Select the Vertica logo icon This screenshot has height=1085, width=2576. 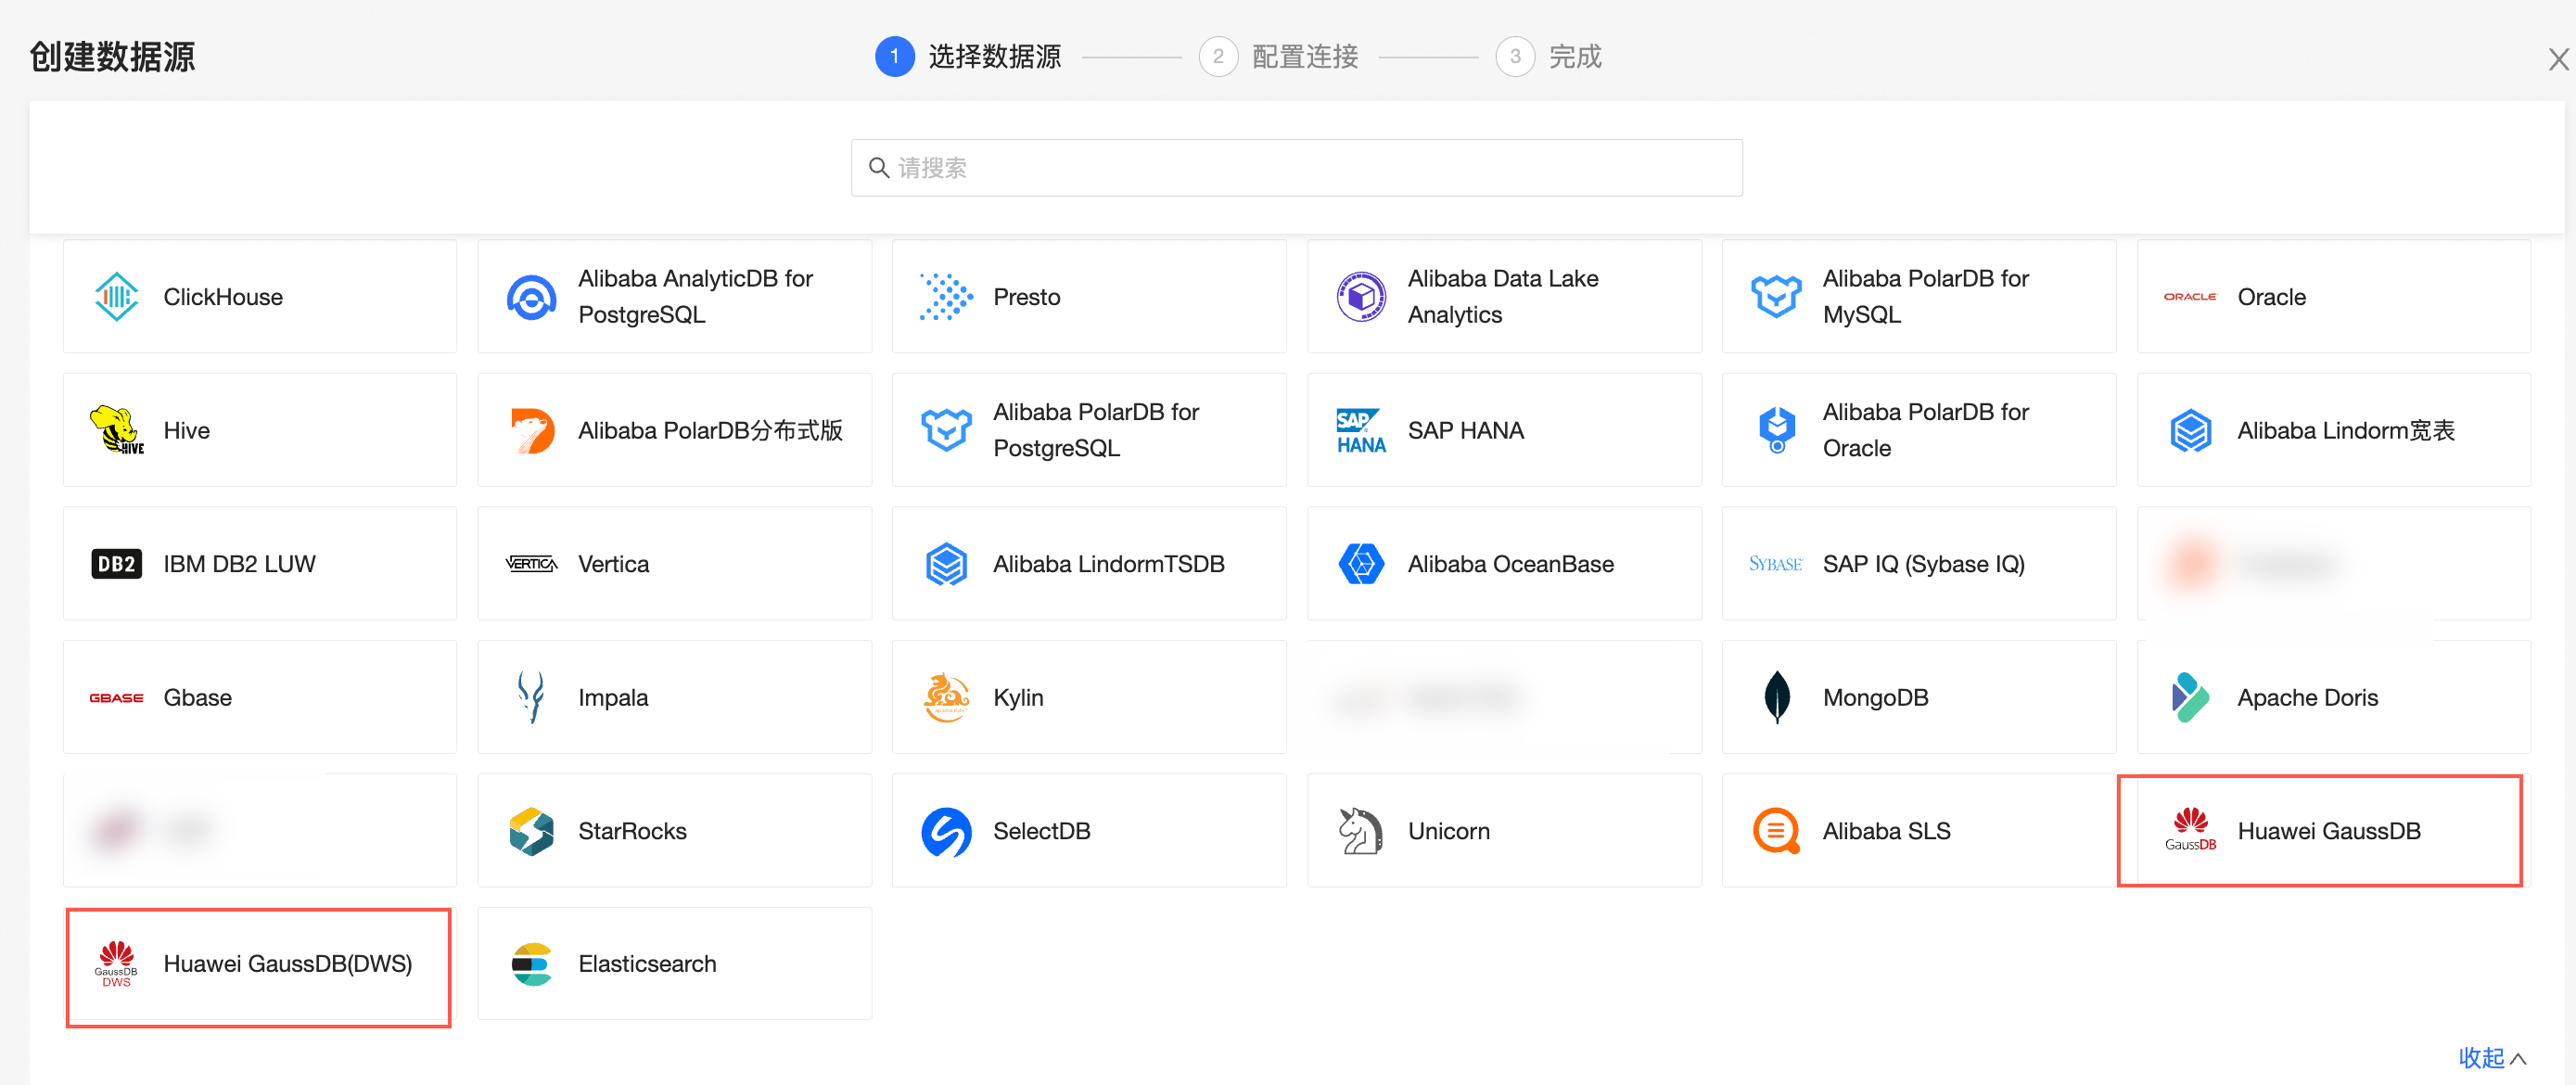pyautogui.click(x=531, y=564)
